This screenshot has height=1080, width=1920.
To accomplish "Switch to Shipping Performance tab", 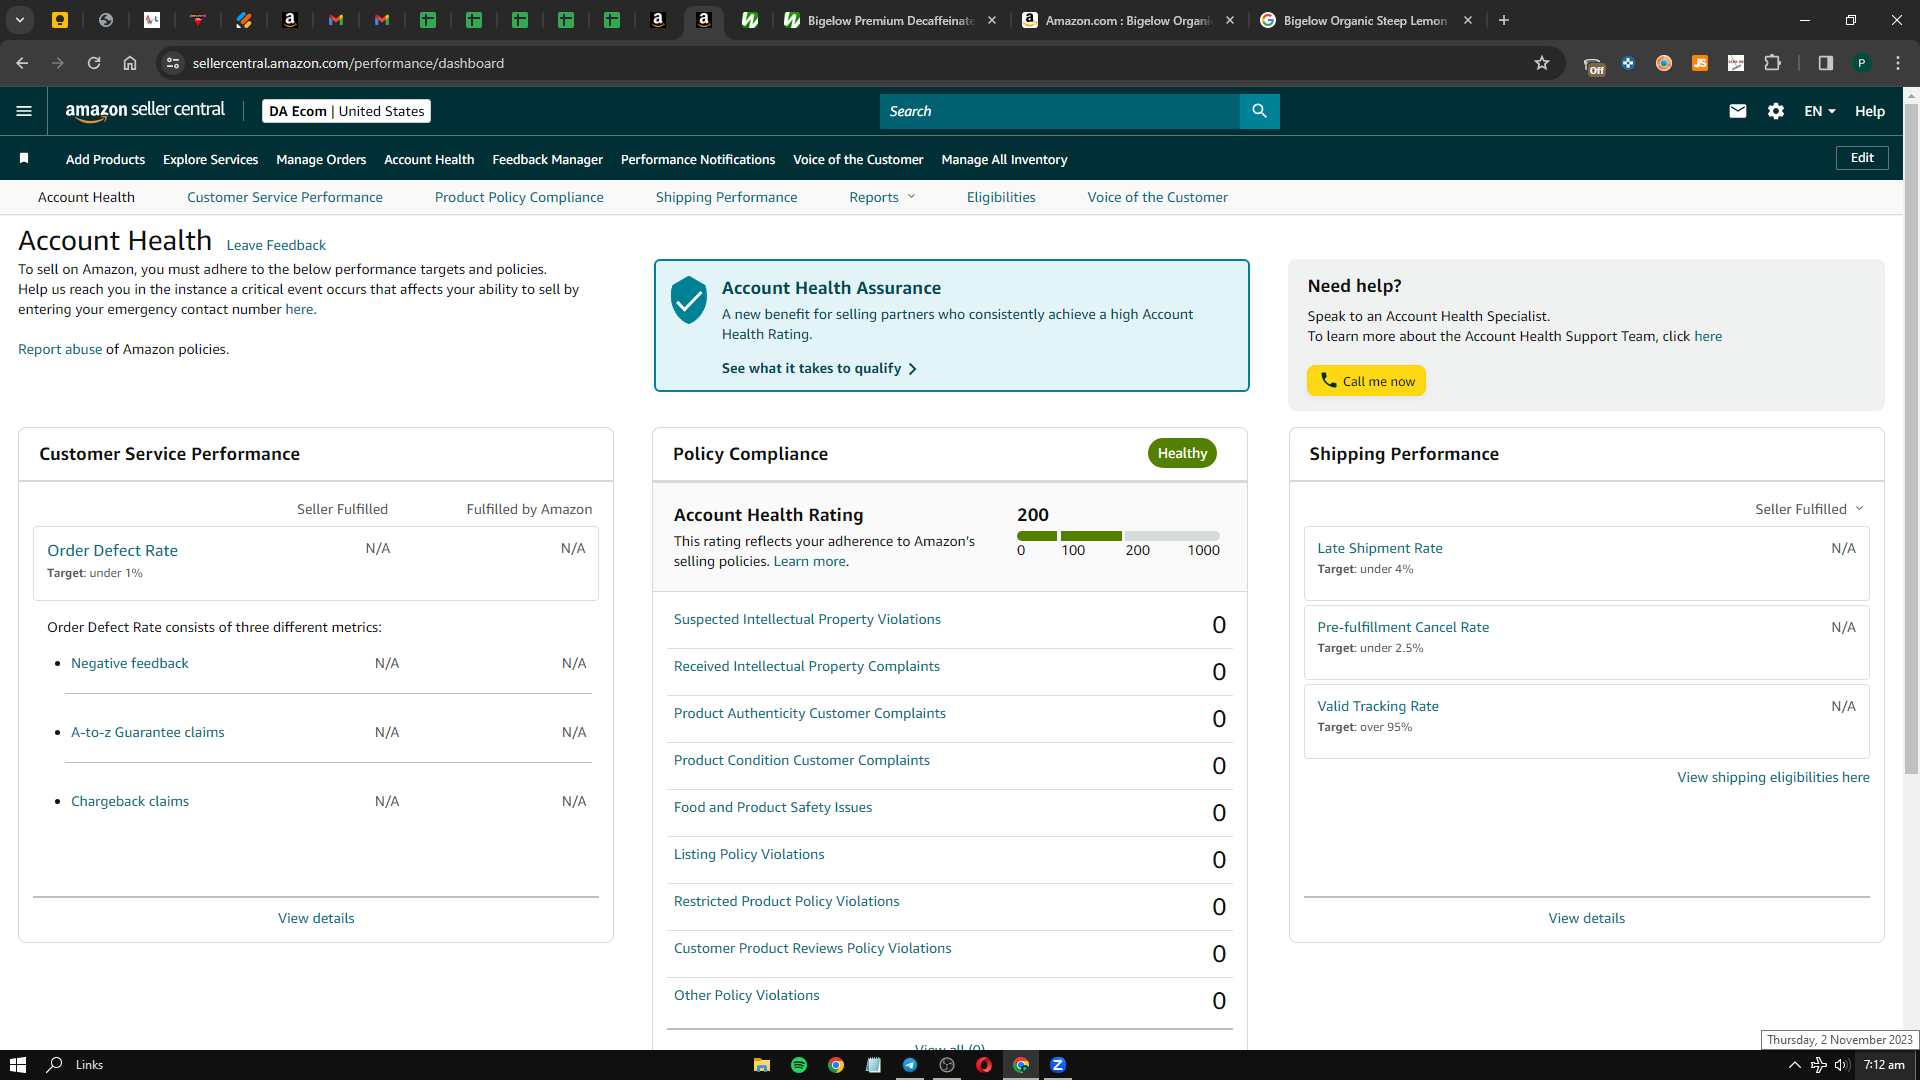I will pos(727,197).
